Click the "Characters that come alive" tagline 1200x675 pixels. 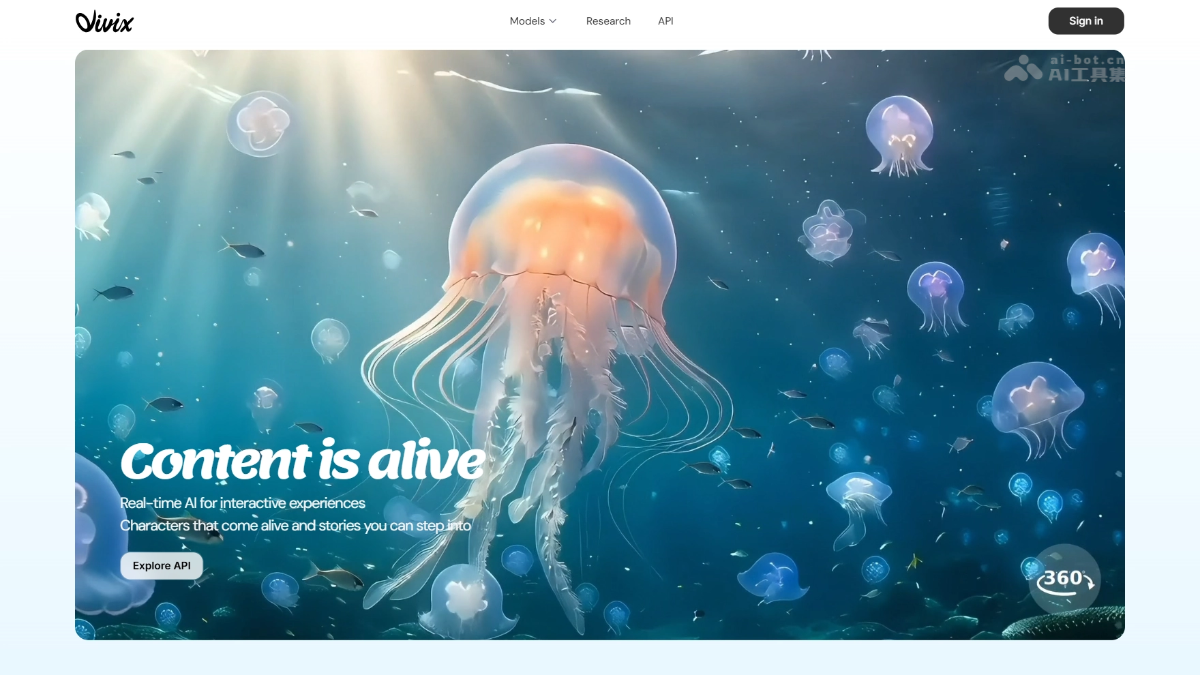(296, 525)
